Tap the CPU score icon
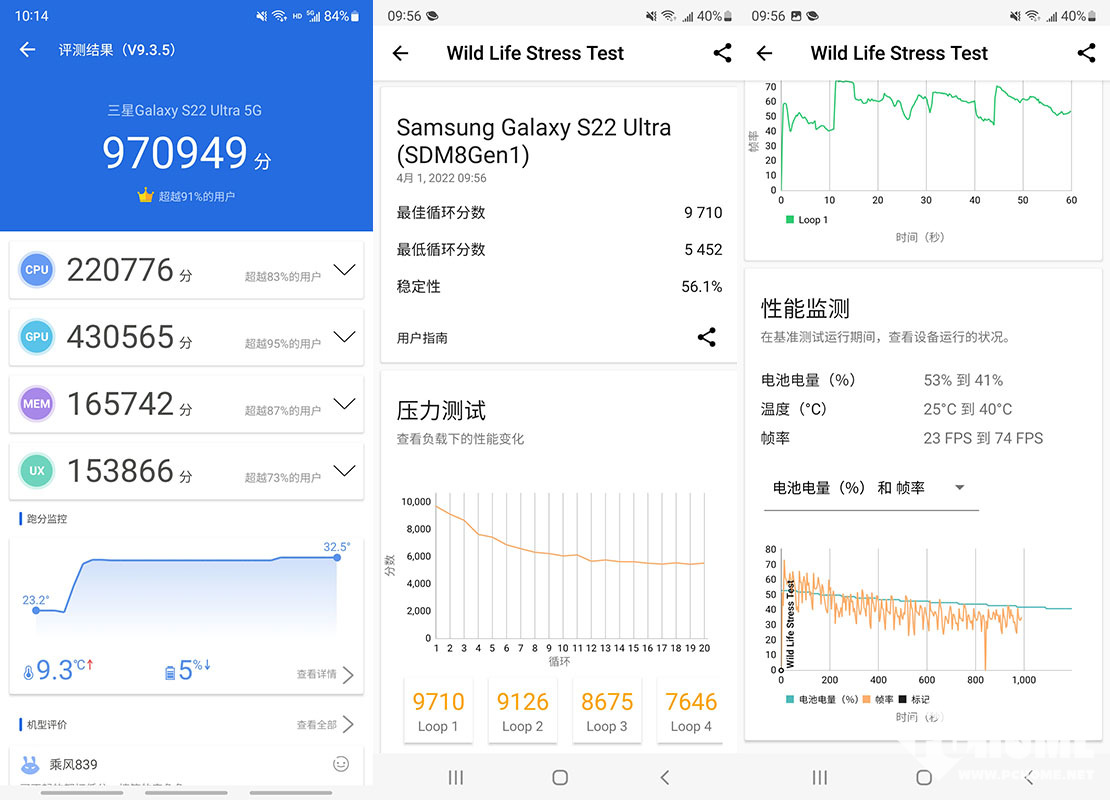This screenshot has width=1110, height=800. [x=37, y=270]
